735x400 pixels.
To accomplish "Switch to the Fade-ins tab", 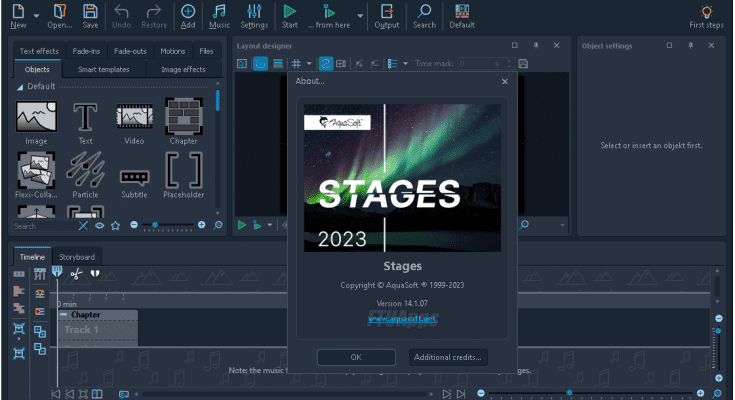I will (x=86, y=51).
